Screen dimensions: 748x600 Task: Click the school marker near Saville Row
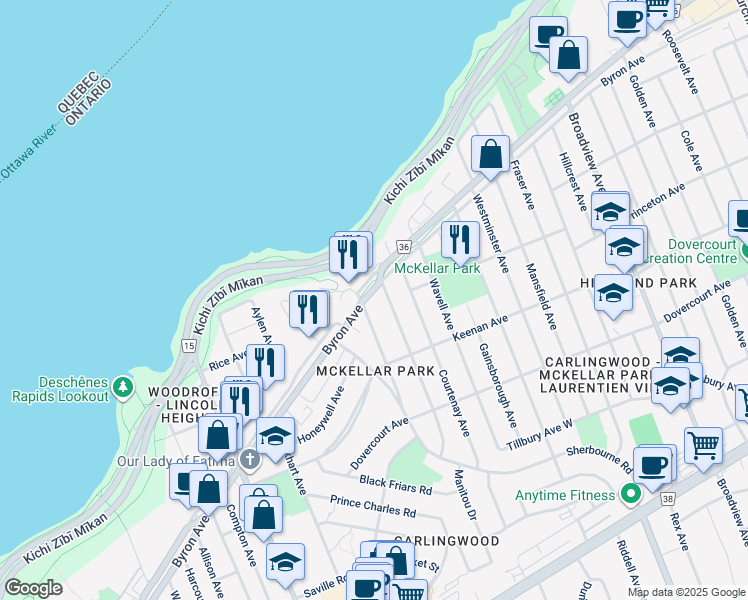coord(285,562)
